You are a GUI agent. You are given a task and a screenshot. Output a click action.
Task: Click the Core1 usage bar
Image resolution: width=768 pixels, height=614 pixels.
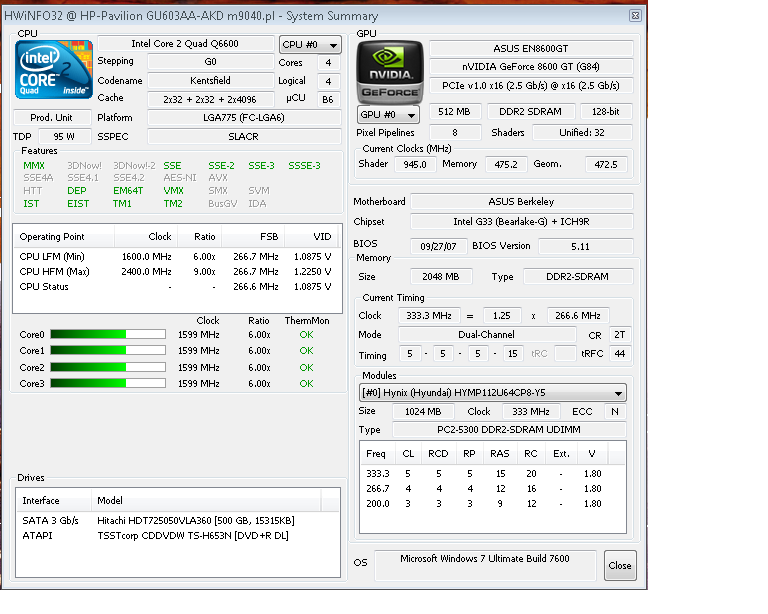click(108, 351)
